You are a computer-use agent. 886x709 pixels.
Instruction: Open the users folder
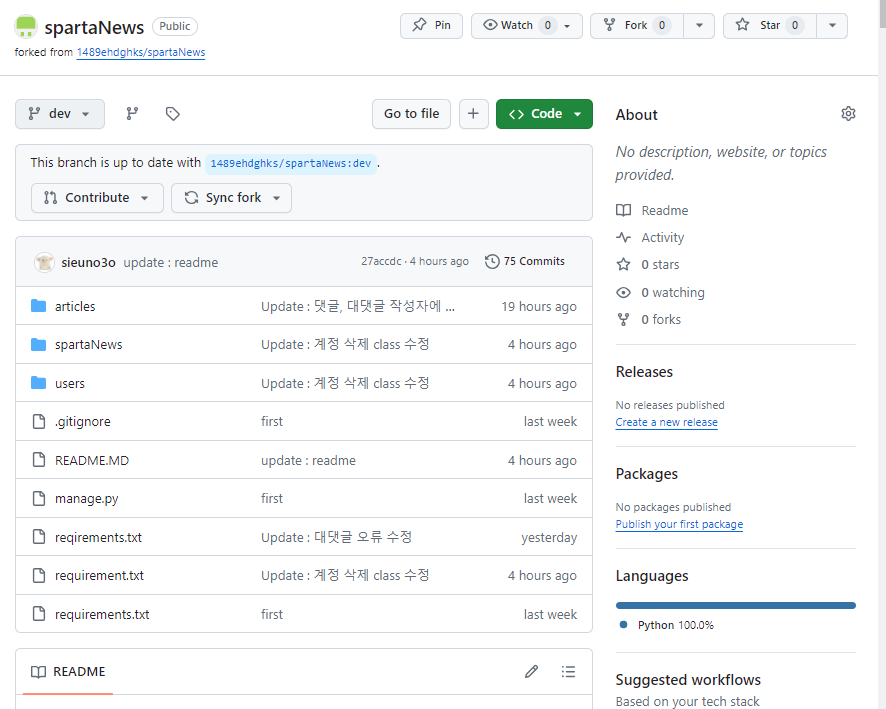70,383
